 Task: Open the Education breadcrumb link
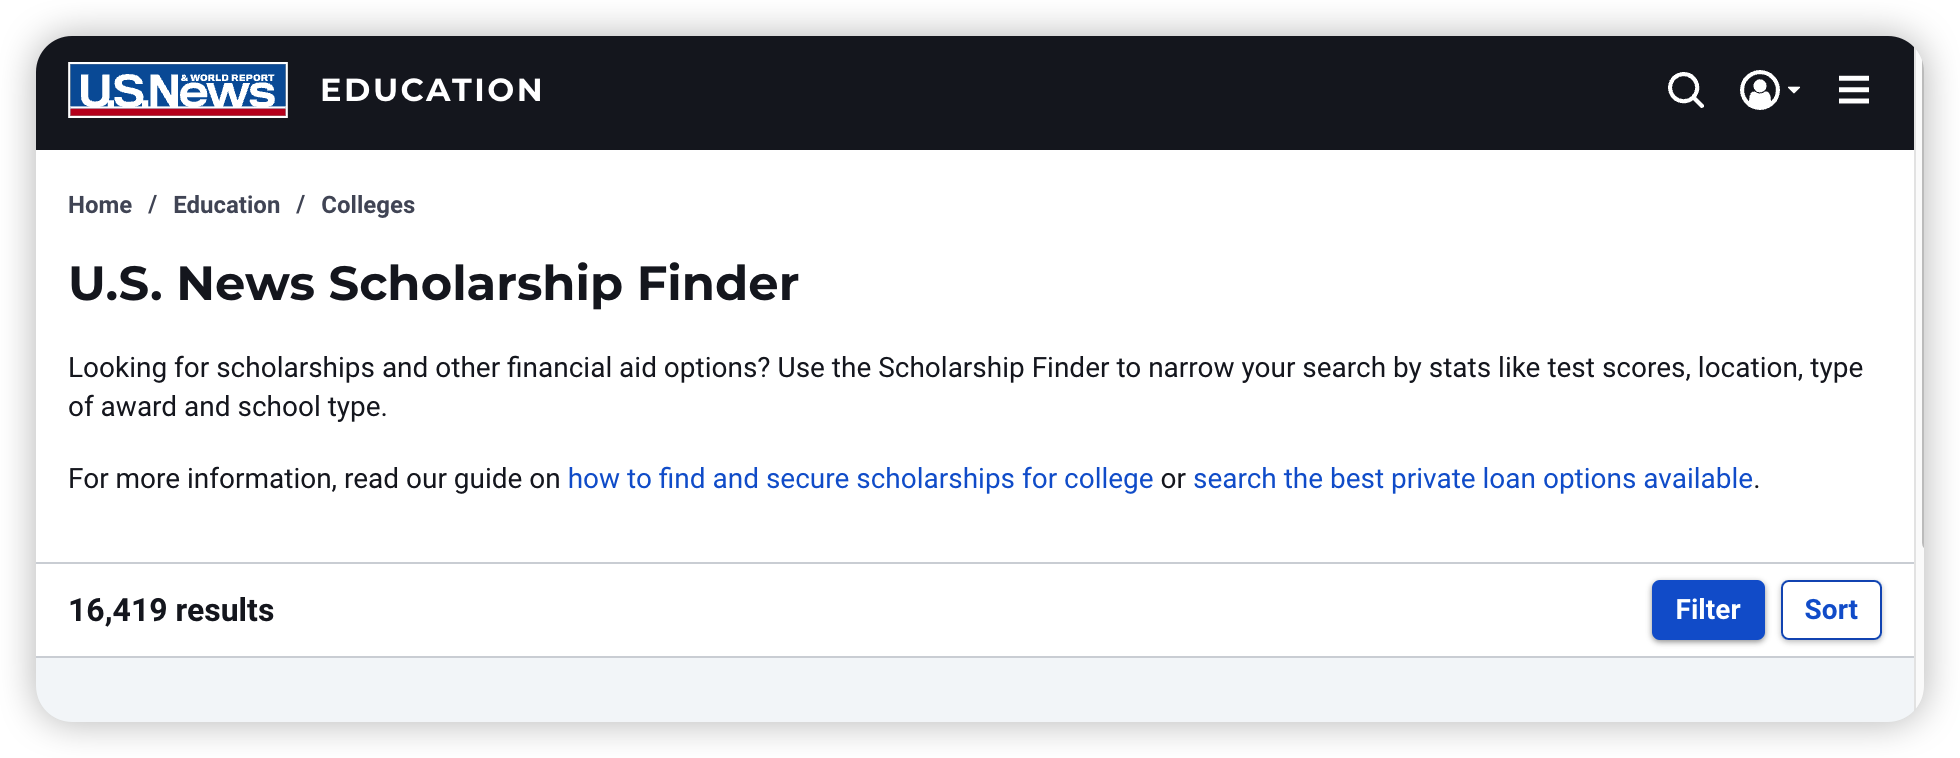click(227, 205)
